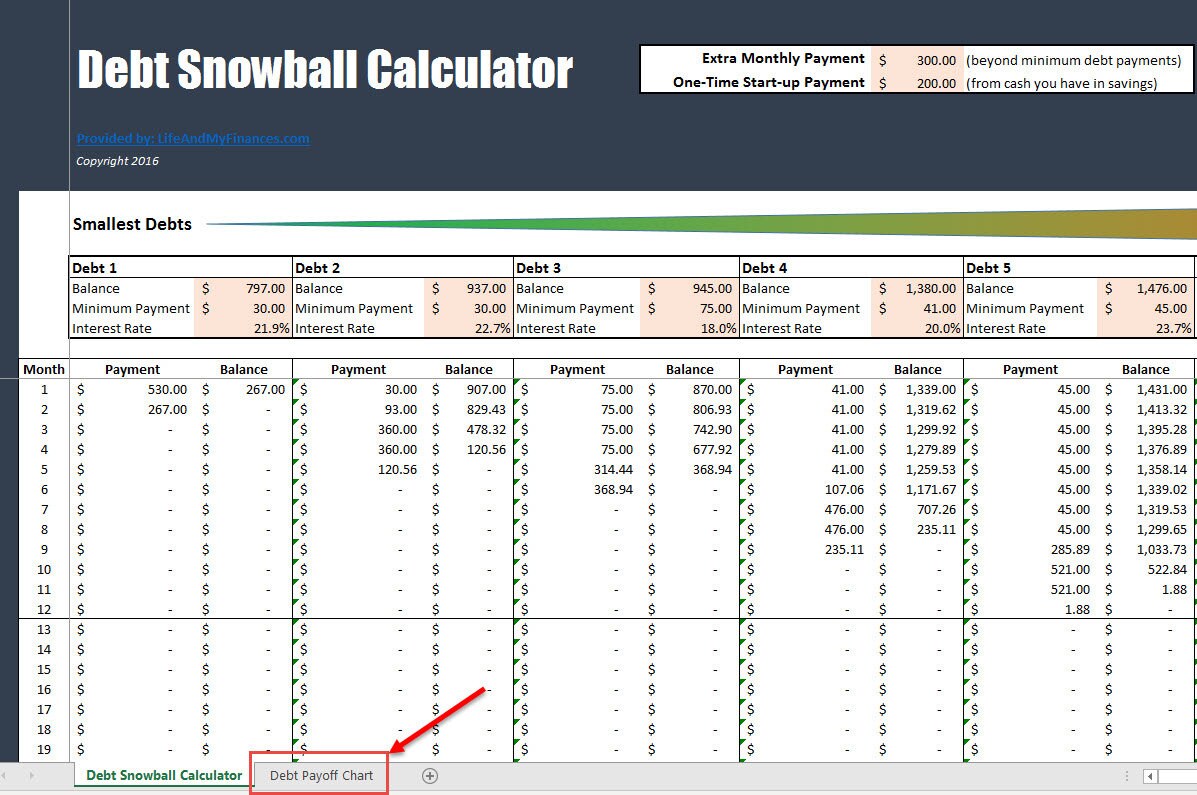Click the Copyright 2016 text
Viewport: 1197px width, 795px height.
(x=117, y=161)
